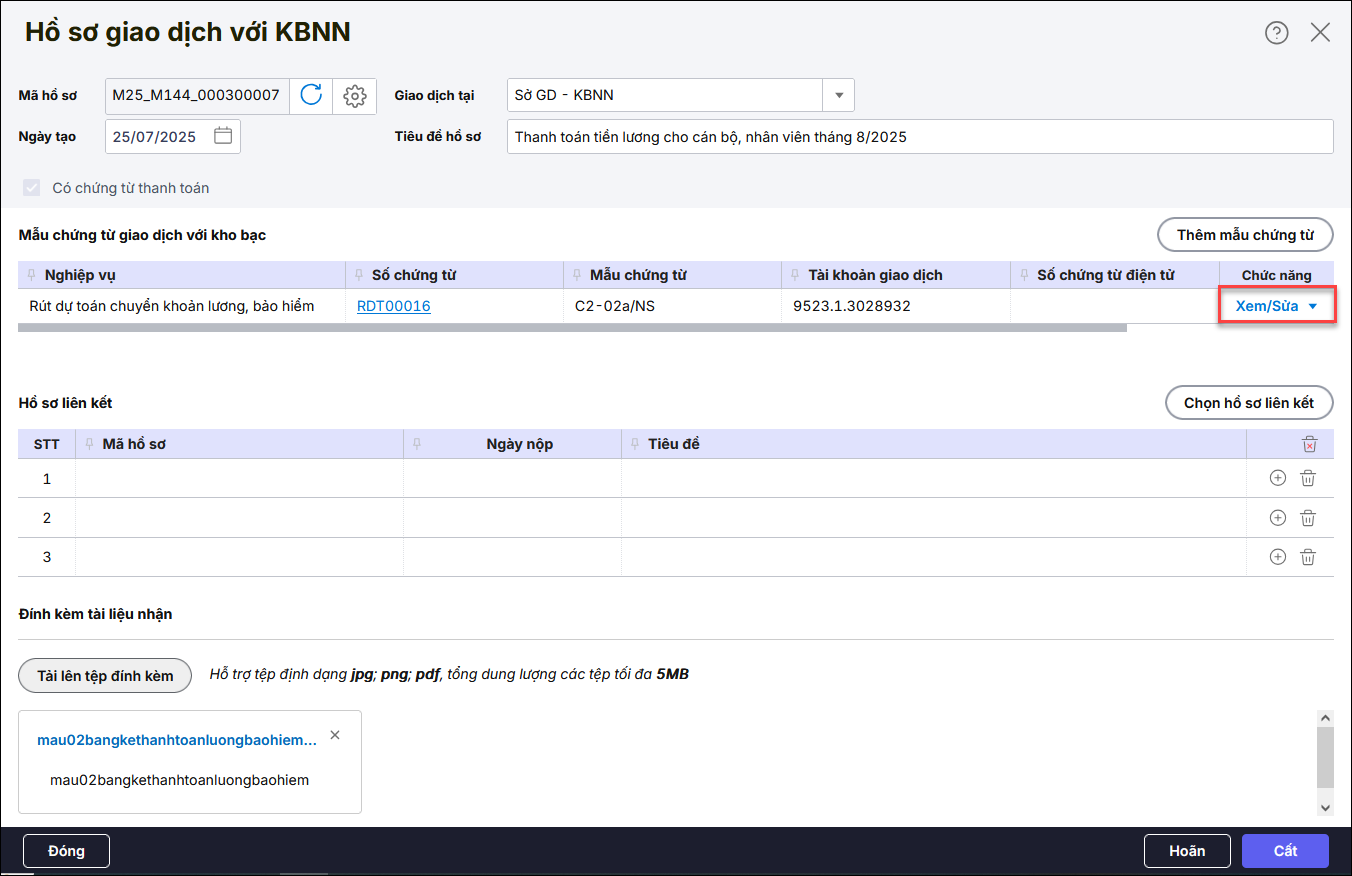Viewport: 1352px width, 876px height.
Task: Open the calendar picker for Ngày tạo
Action: (223, 136)
